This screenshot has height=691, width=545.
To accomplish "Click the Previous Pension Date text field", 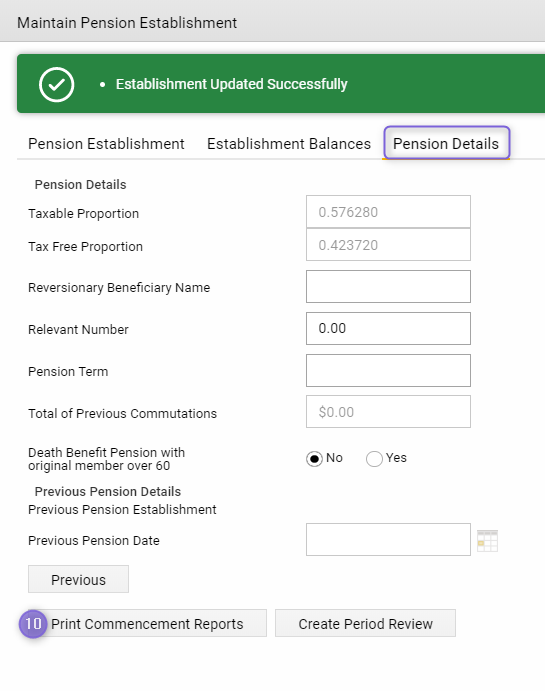I will pyautogui.click(x=388, y=539).
